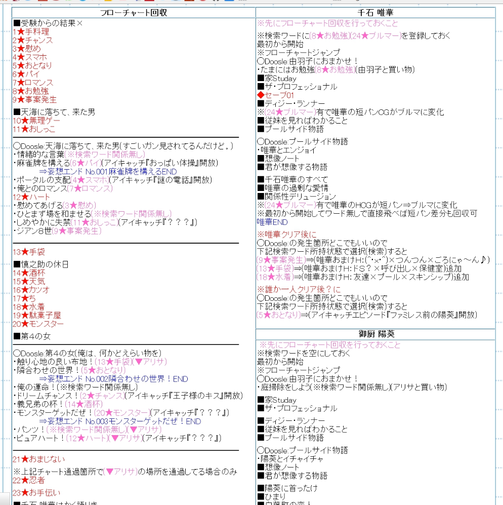Select the '2★チャンス' entry
503x505 pixels.
[x=33, y=40]
